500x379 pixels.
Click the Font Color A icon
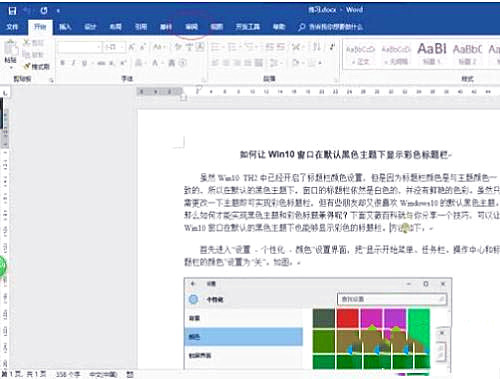pos(155,63)
